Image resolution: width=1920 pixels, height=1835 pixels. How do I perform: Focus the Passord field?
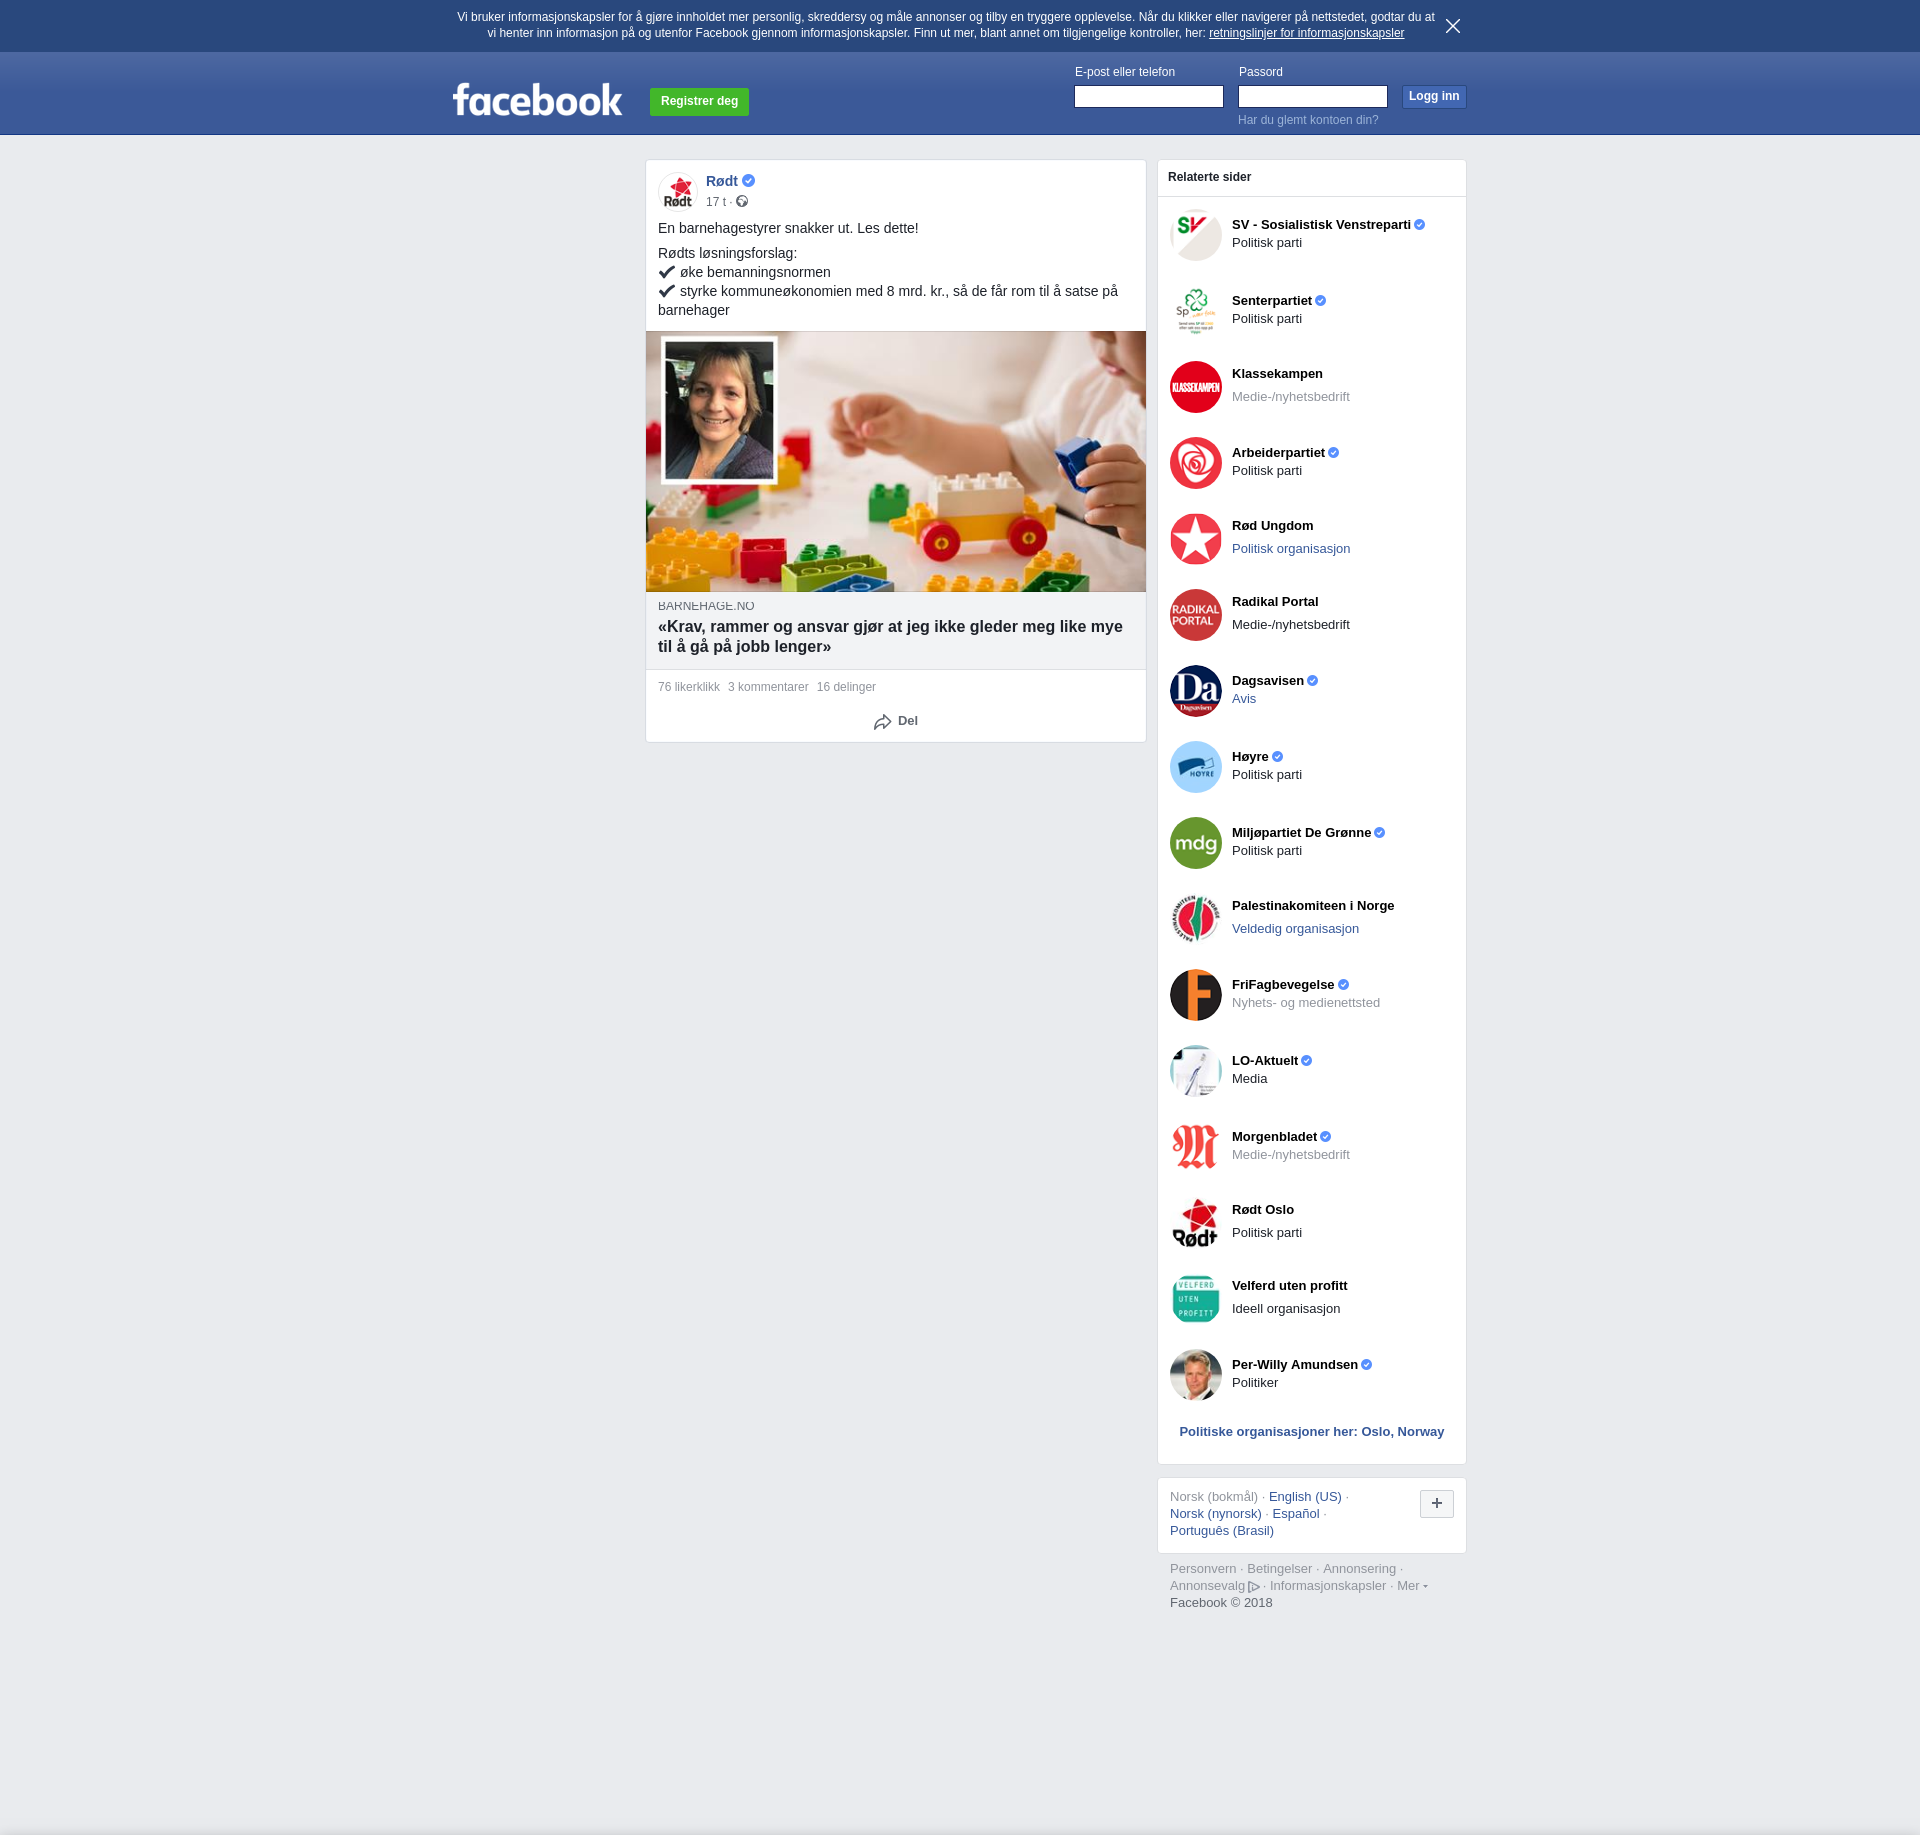1313,96
